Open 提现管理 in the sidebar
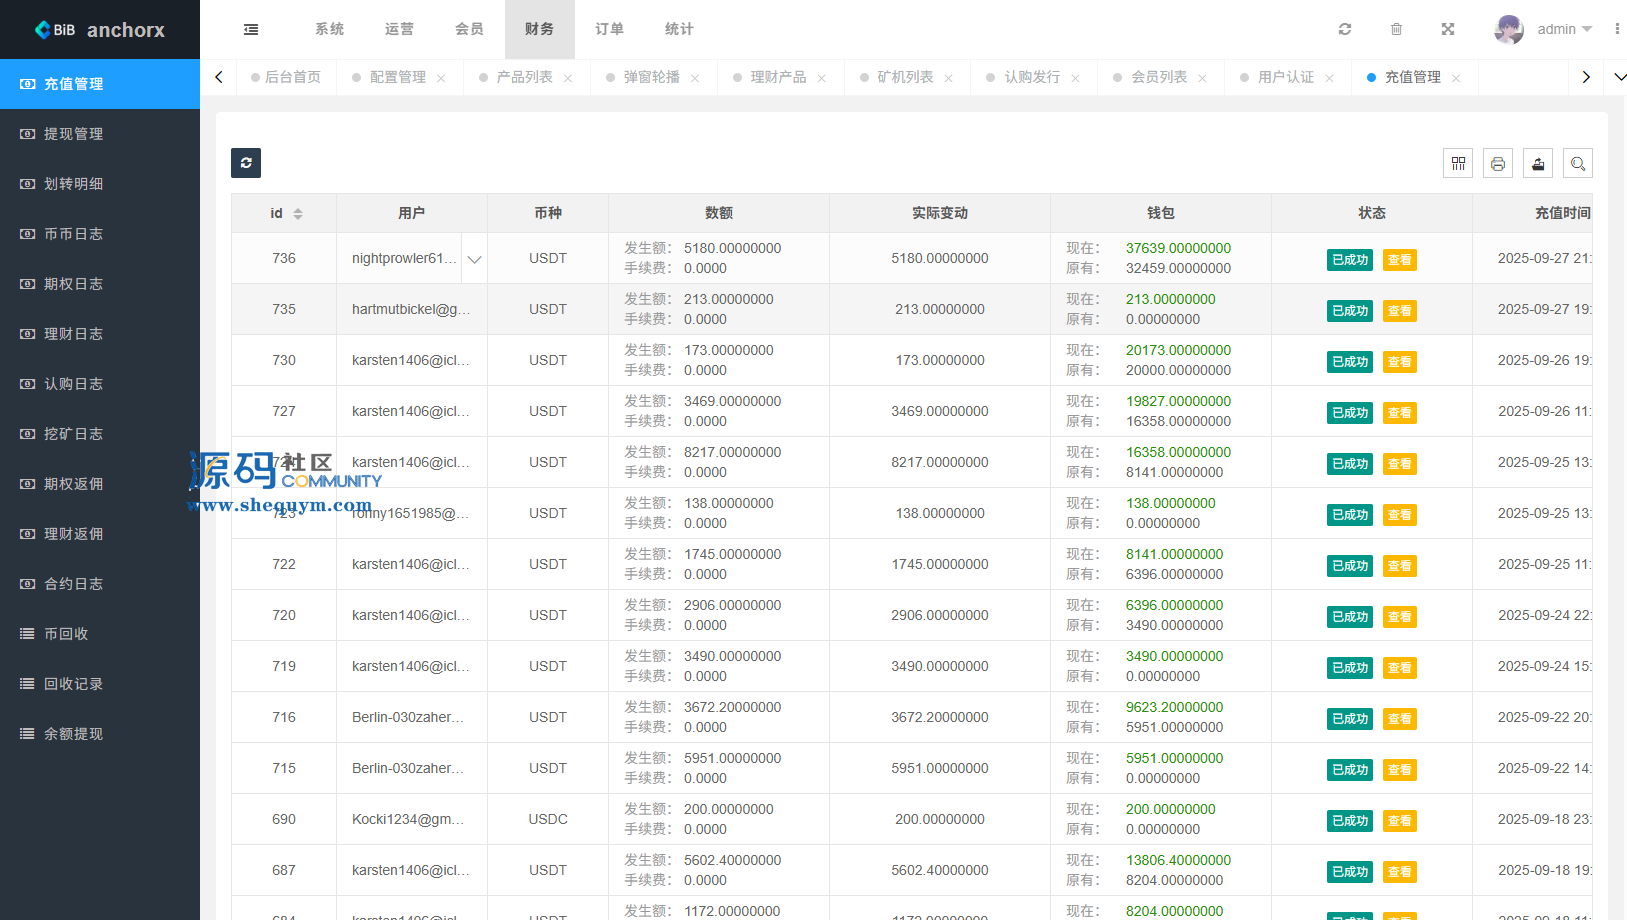Screen dimensions: 1627x920 click(x=73, y=134)
